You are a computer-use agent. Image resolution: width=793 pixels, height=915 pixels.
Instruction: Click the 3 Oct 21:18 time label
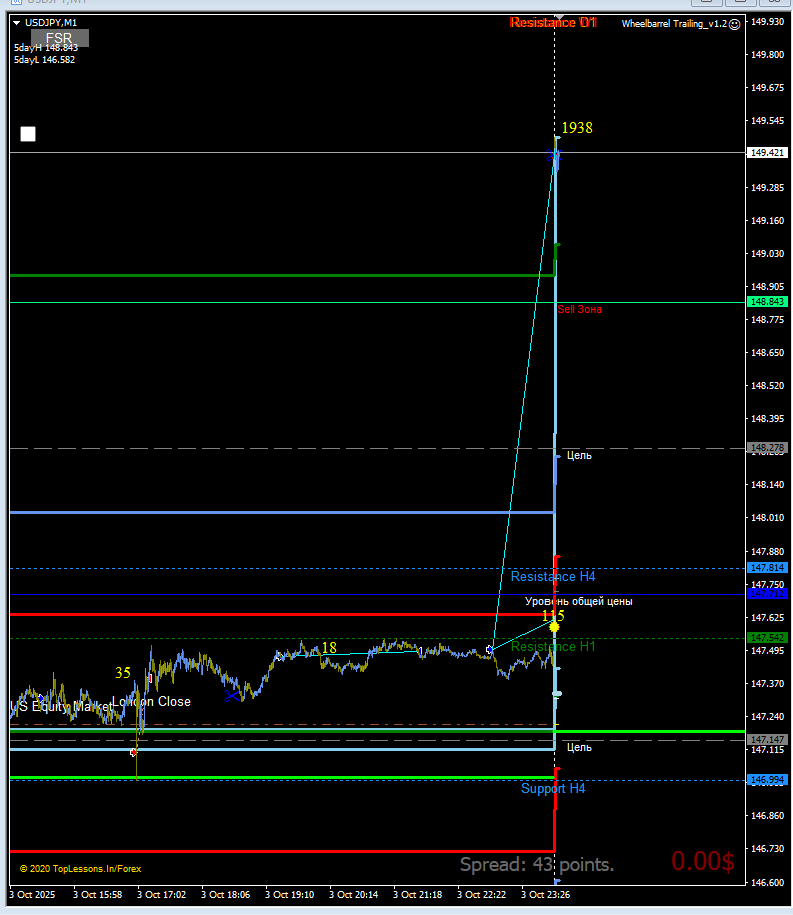[x=418, y=895]
